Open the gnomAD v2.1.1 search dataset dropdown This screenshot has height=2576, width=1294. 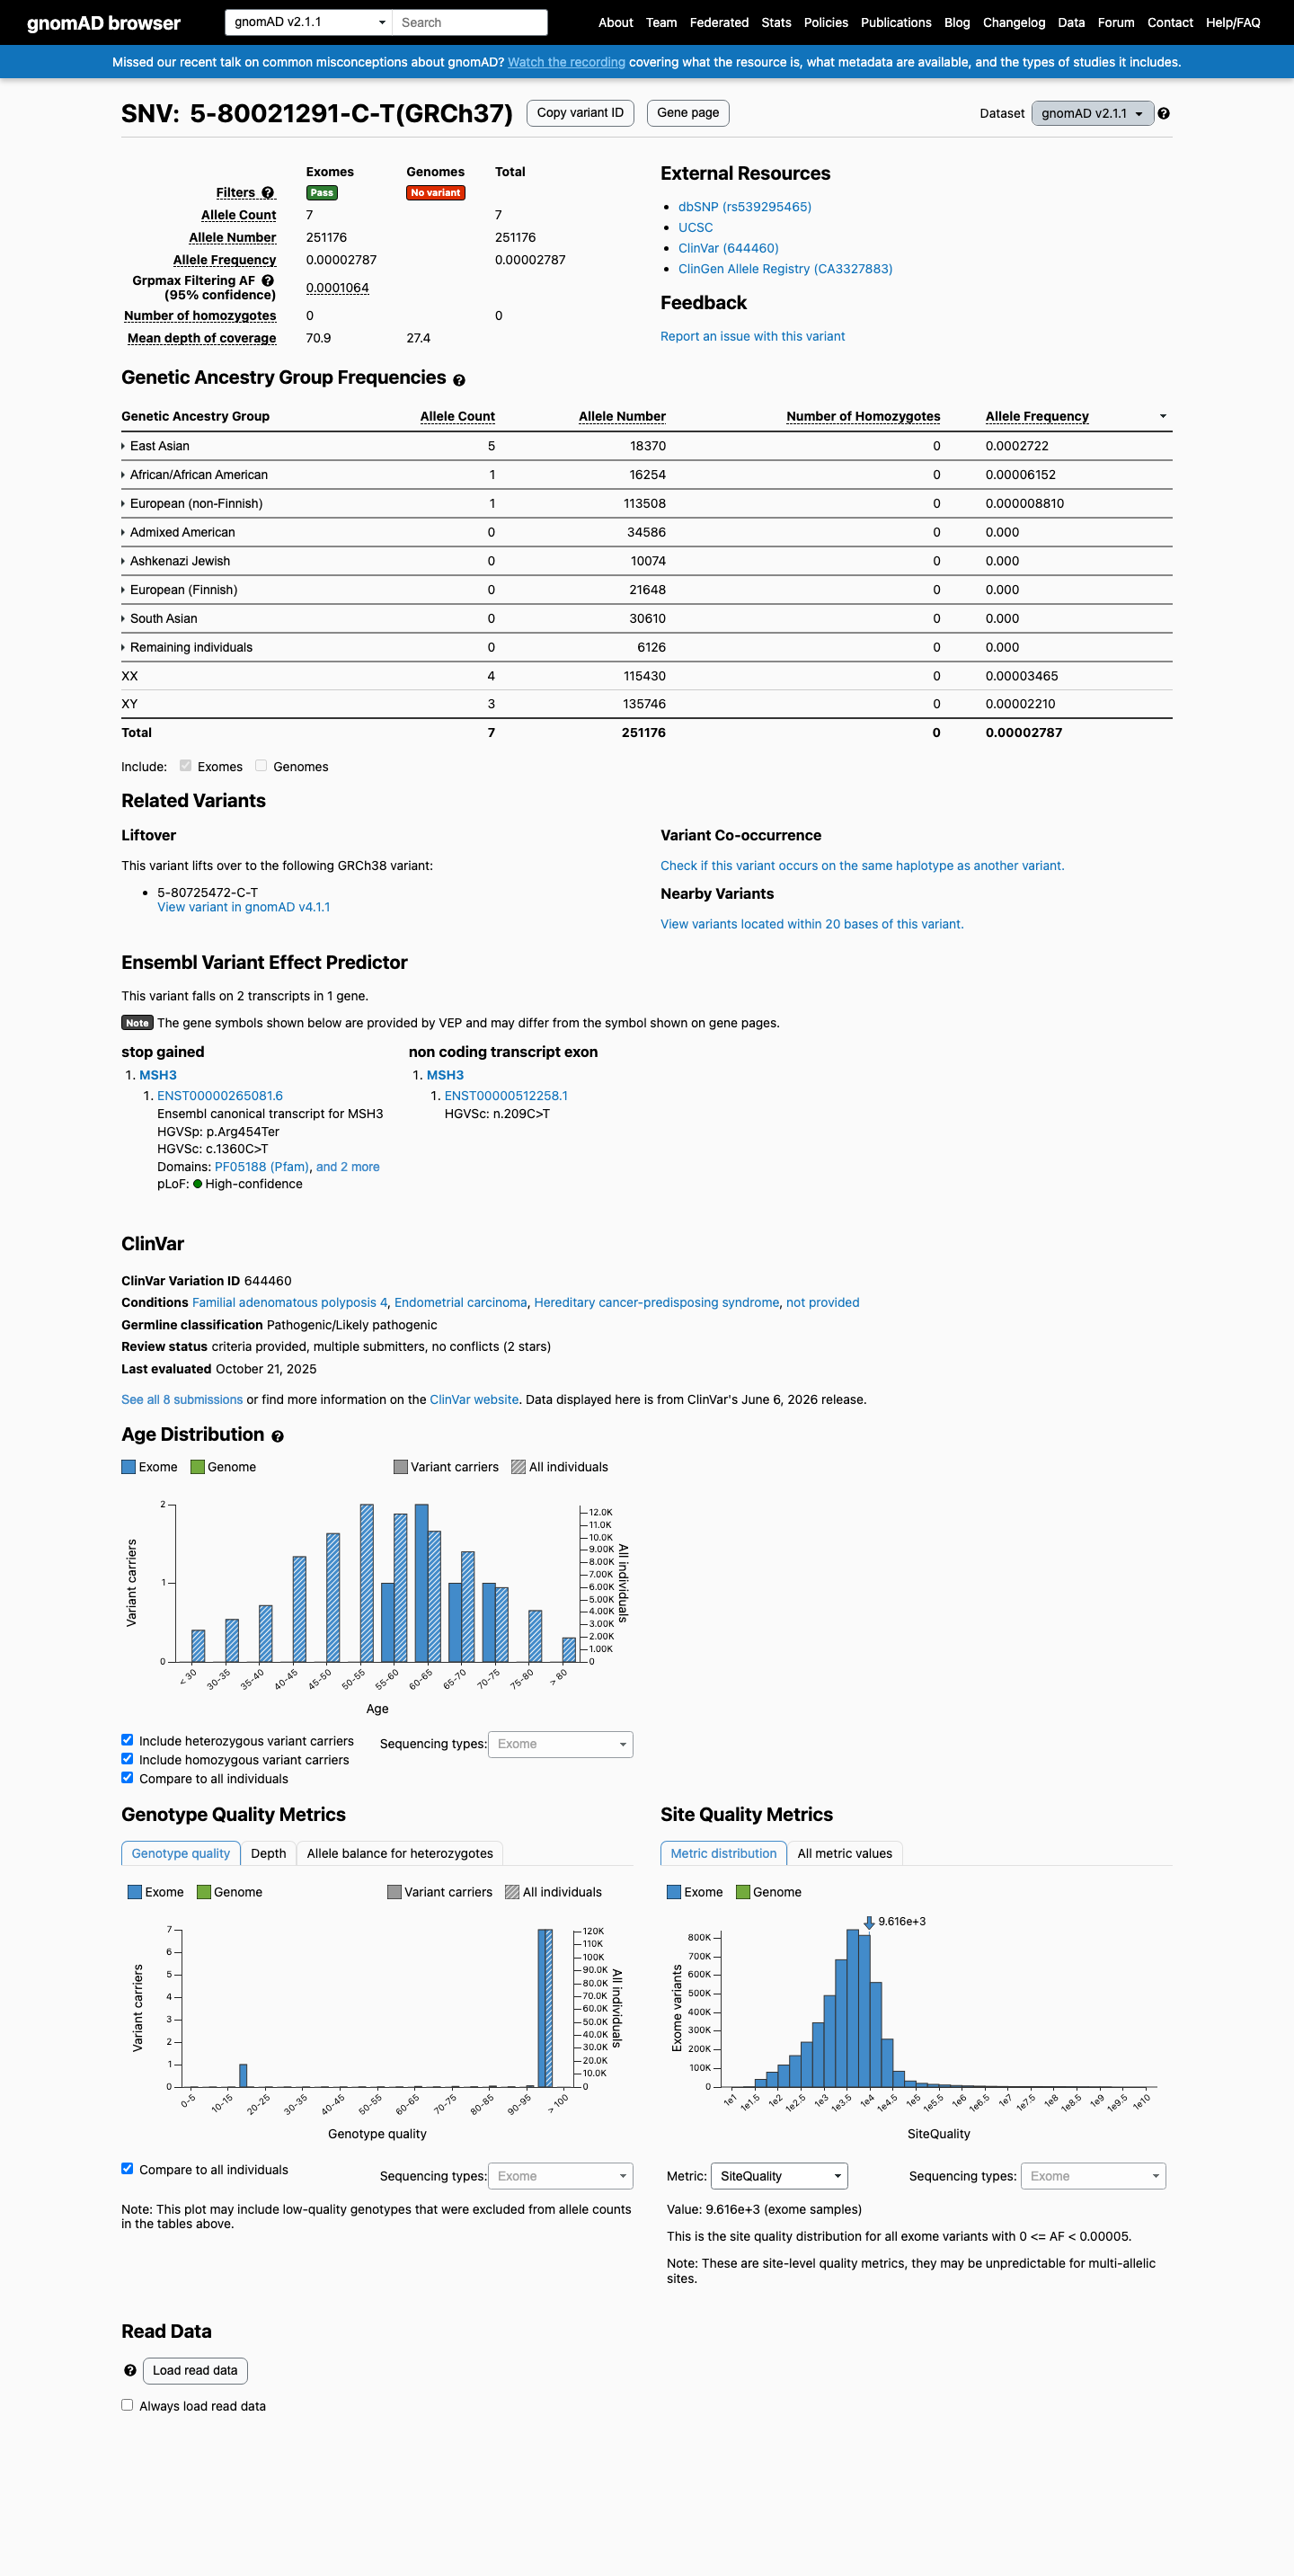click(309, 22)
